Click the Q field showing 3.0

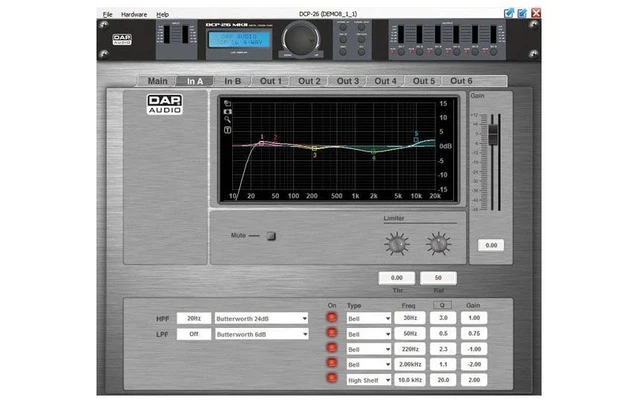[x=443, y=318]
